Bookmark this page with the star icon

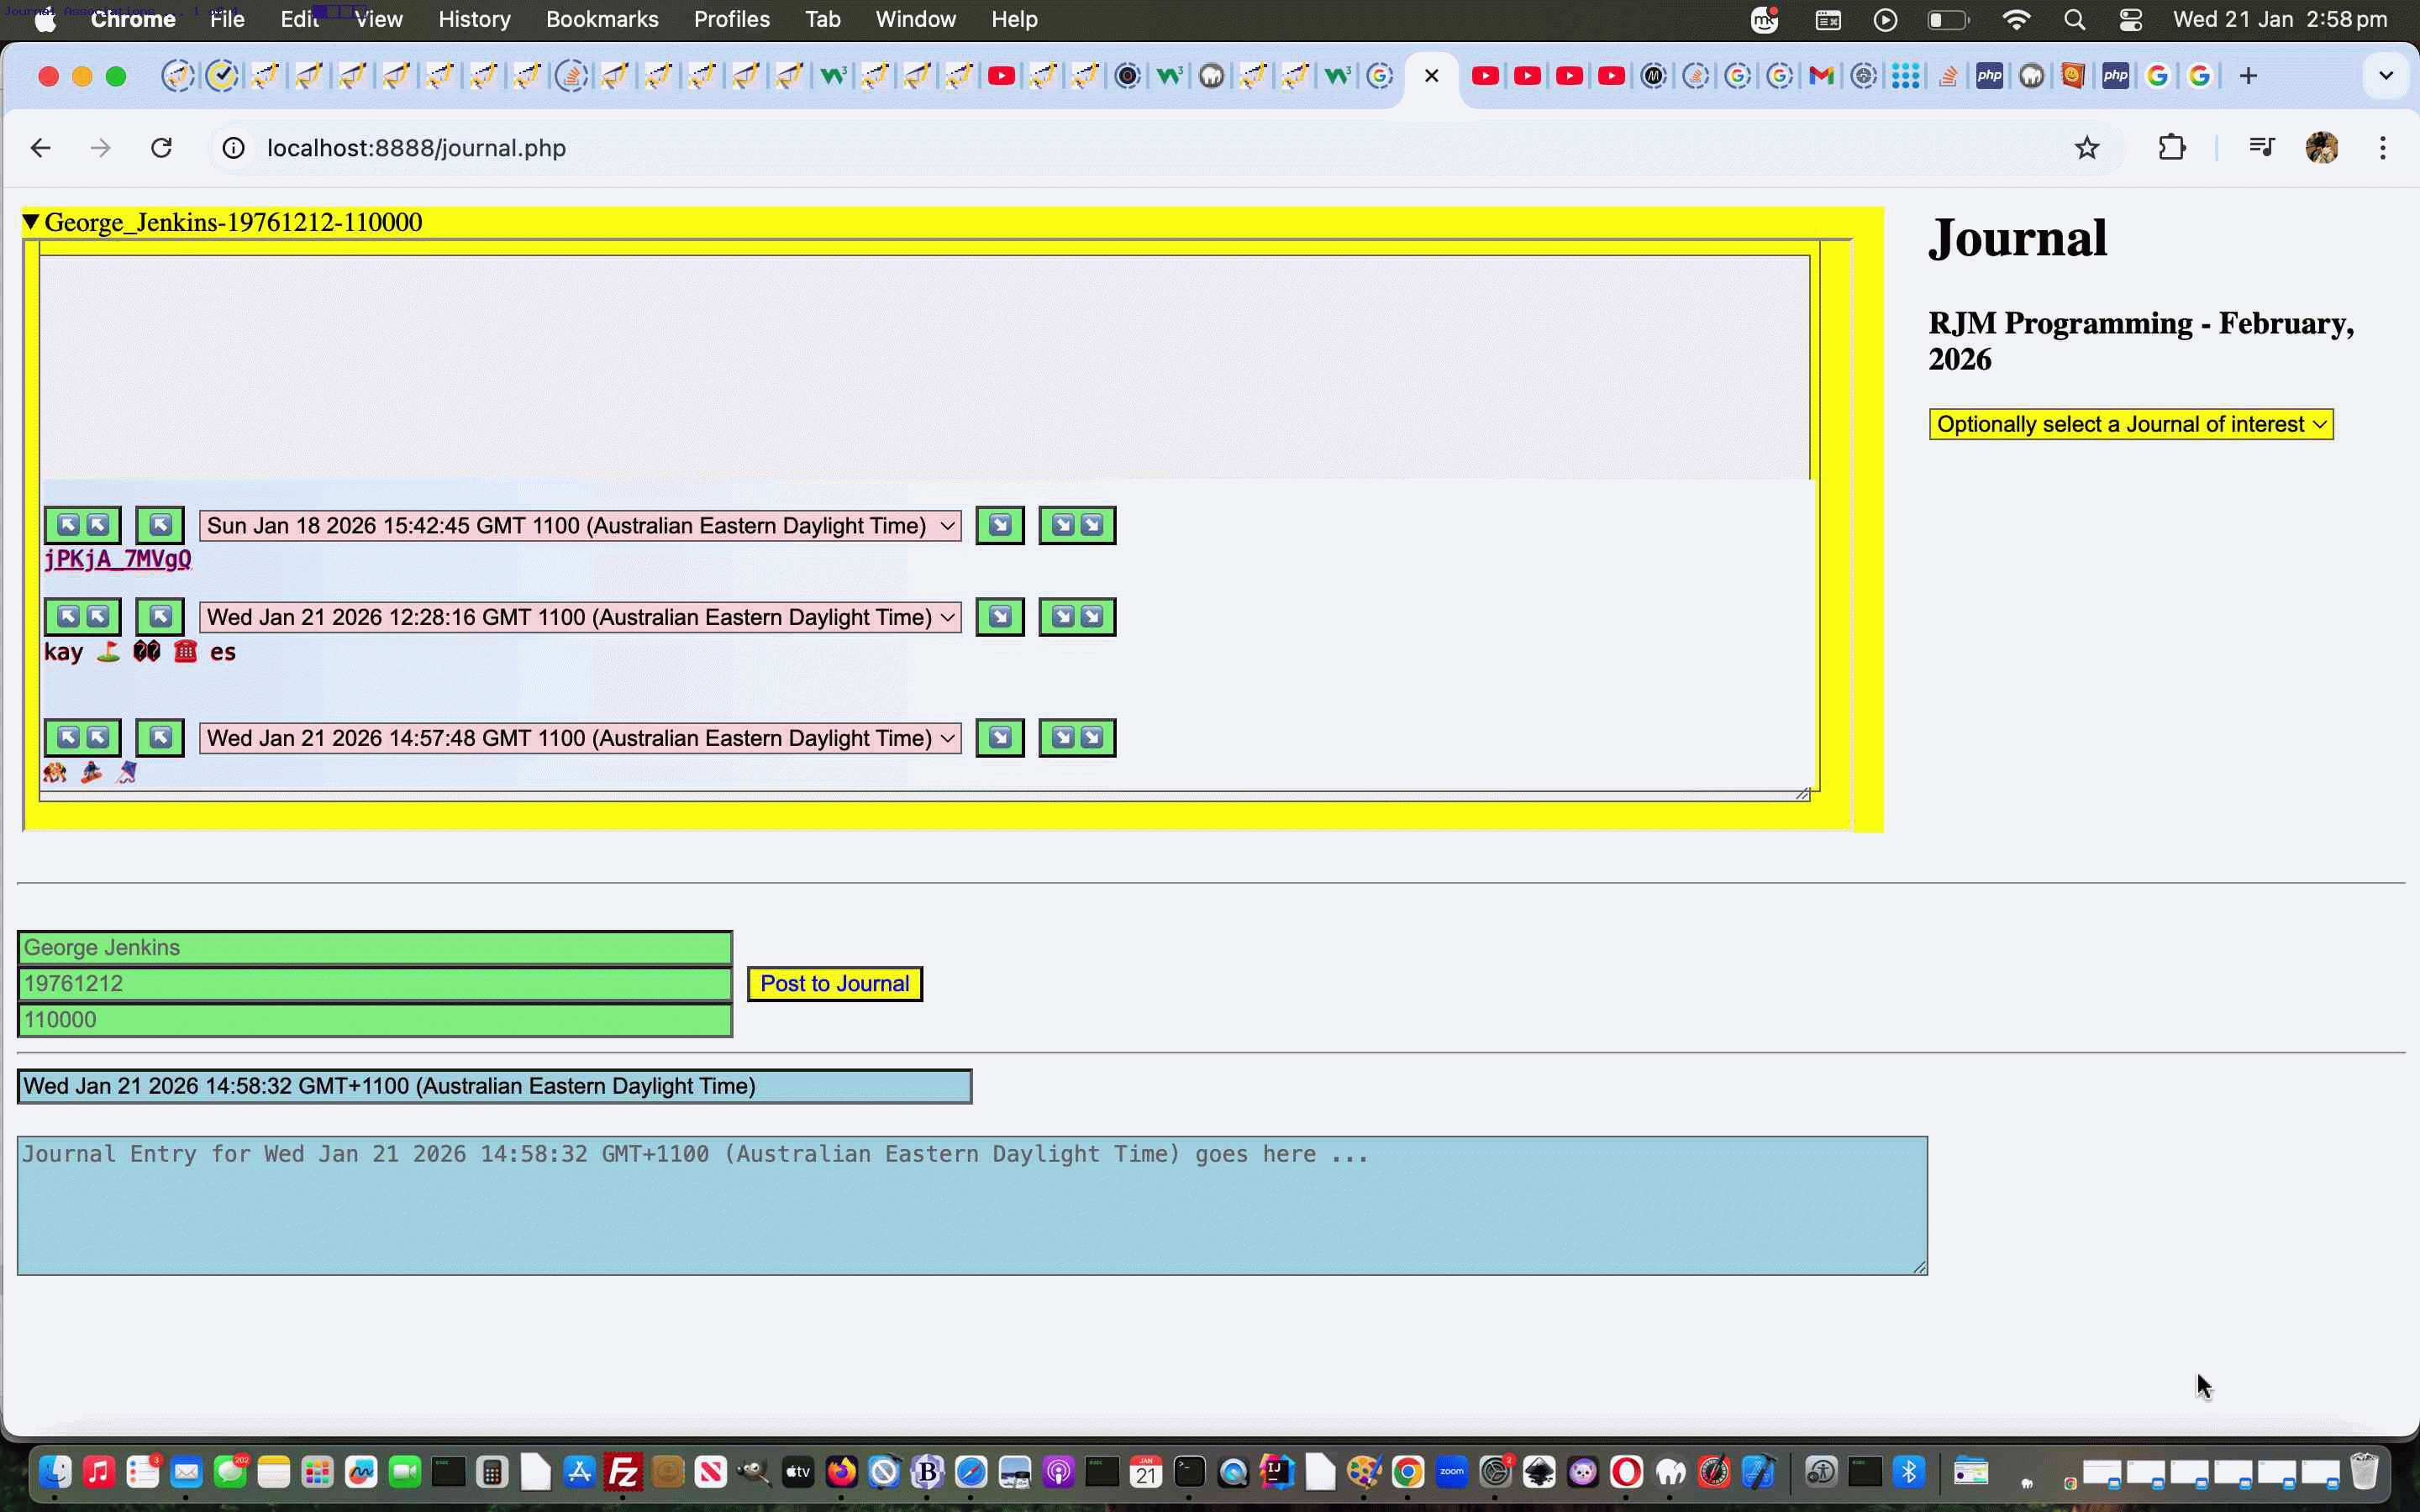click(x=2086, y=148)
